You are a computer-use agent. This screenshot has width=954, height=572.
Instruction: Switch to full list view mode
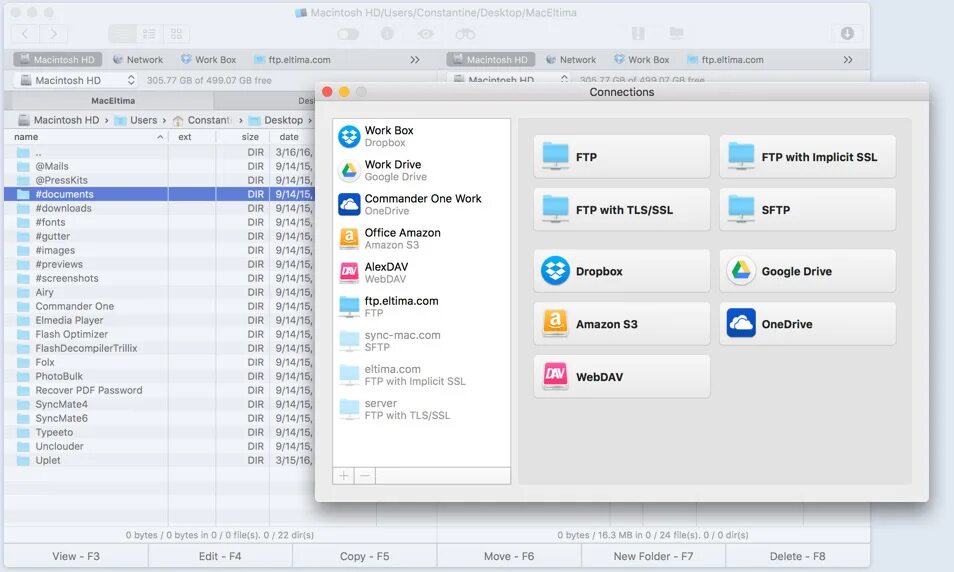coord(122,33)
